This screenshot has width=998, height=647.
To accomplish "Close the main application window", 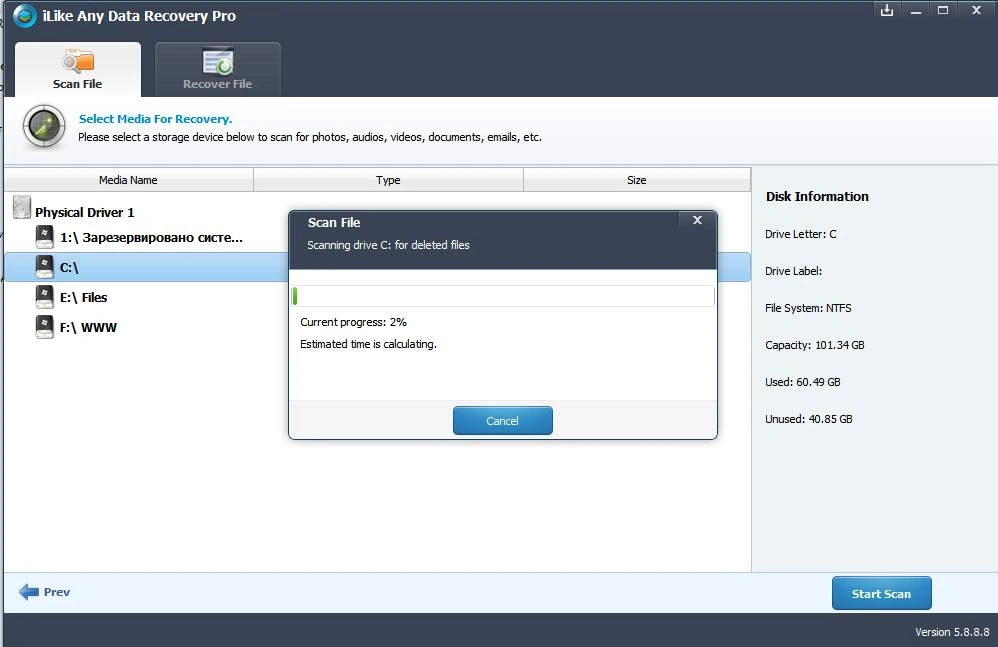I will tap(976, 11).
